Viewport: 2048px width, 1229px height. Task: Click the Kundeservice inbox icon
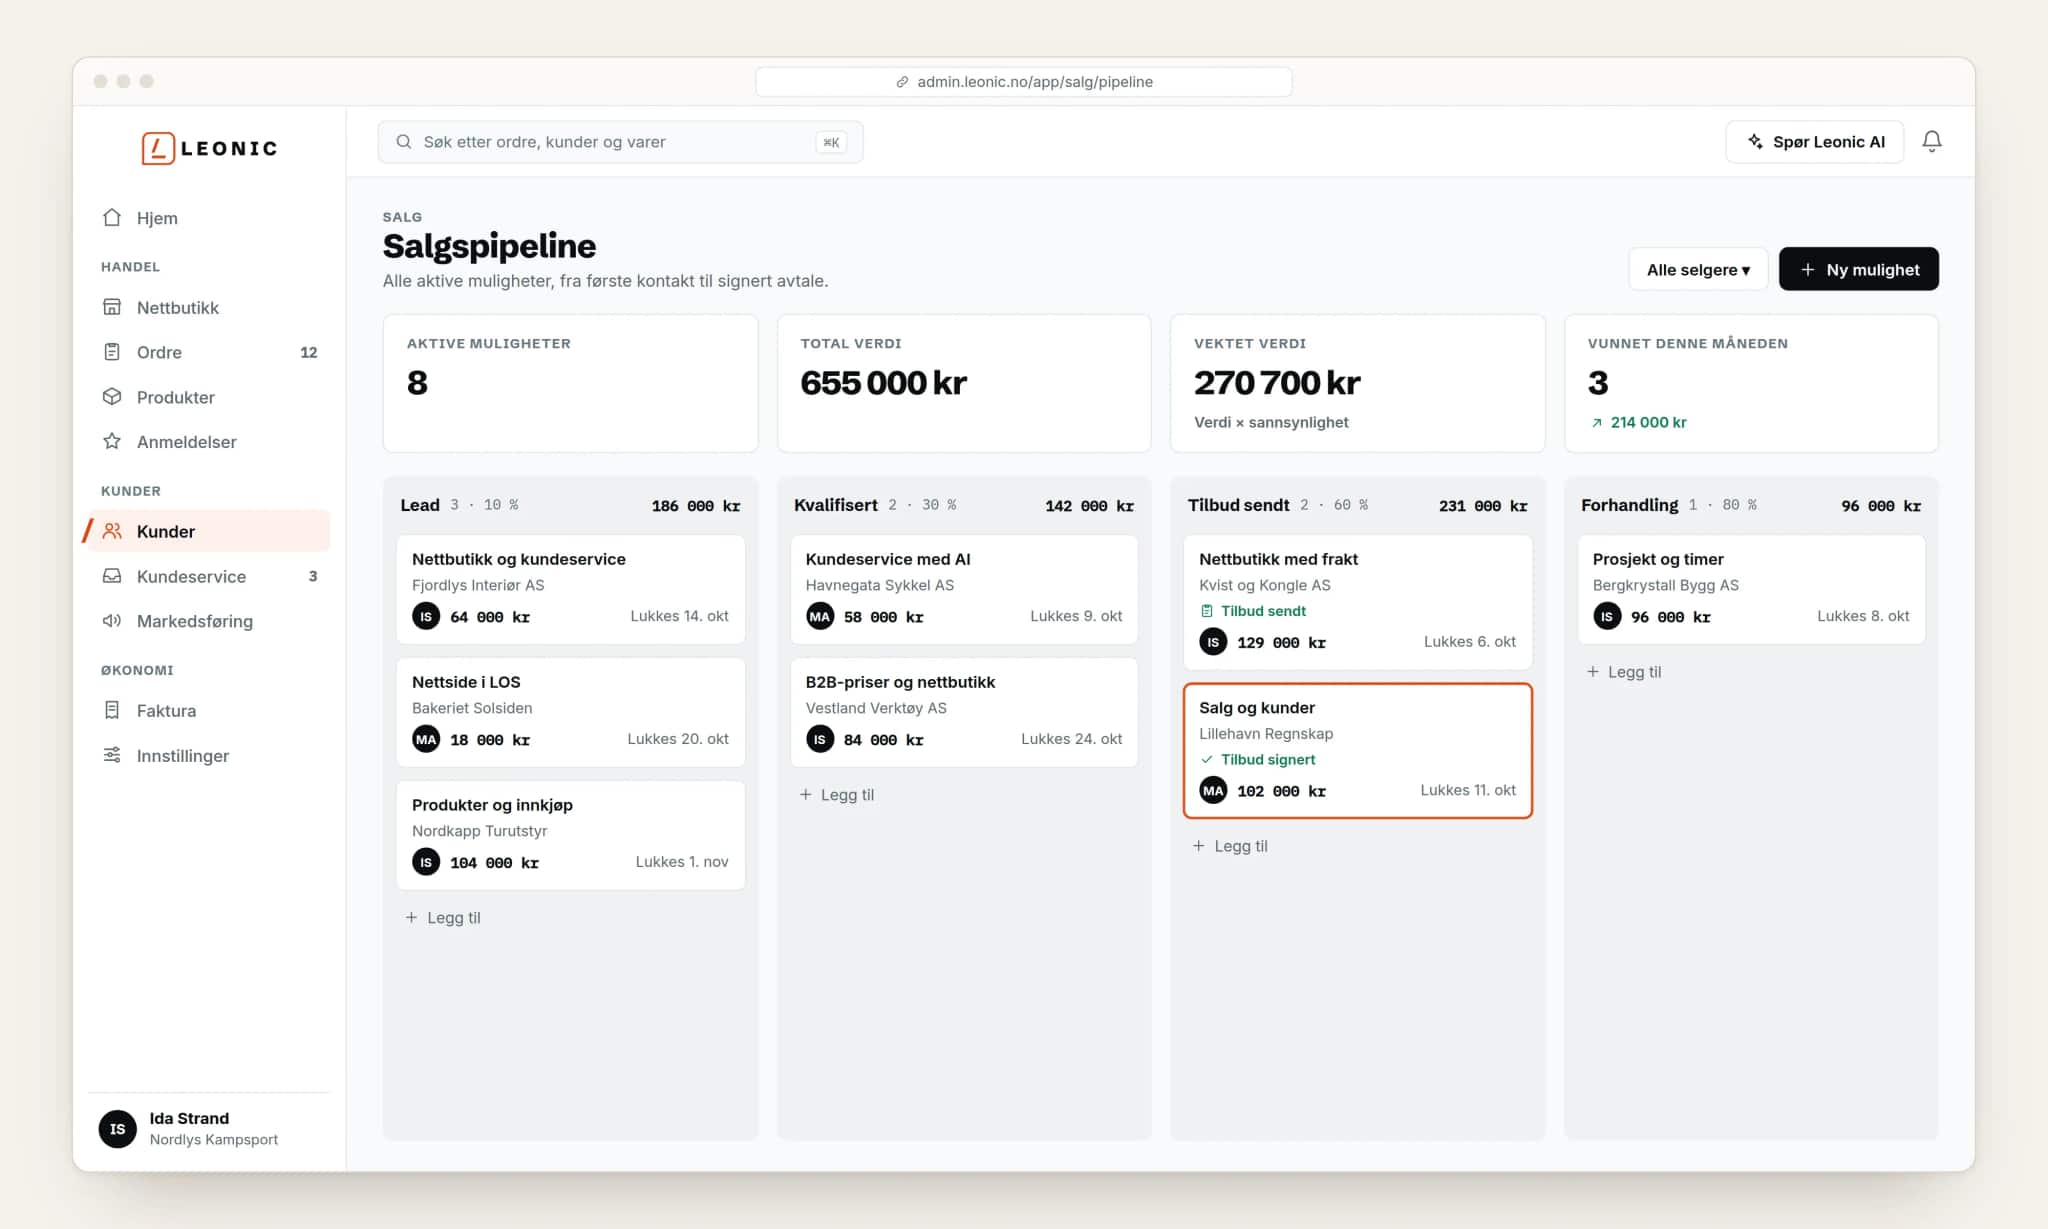pos(112,576)
